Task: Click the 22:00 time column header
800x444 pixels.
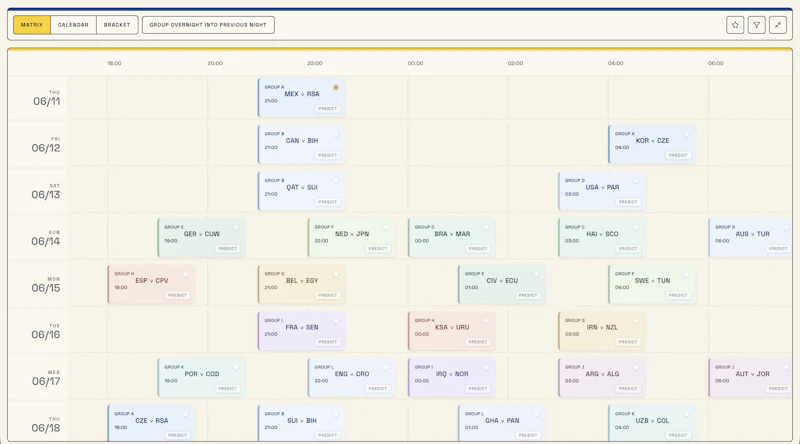Action: pyautogui.click(x=315, y=63)
